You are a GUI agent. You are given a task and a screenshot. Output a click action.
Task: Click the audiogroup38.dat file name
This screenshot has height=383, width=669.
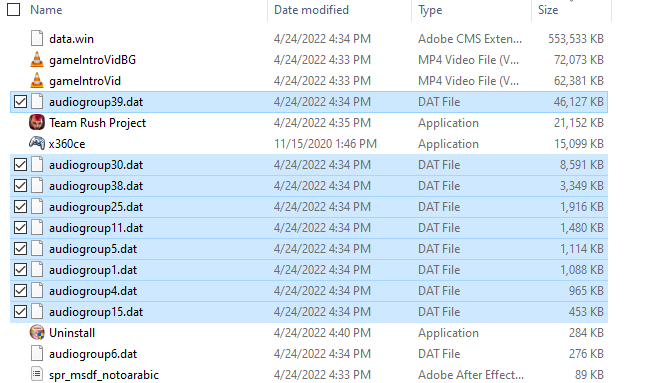pyautogui.click(x=96, y=186)
